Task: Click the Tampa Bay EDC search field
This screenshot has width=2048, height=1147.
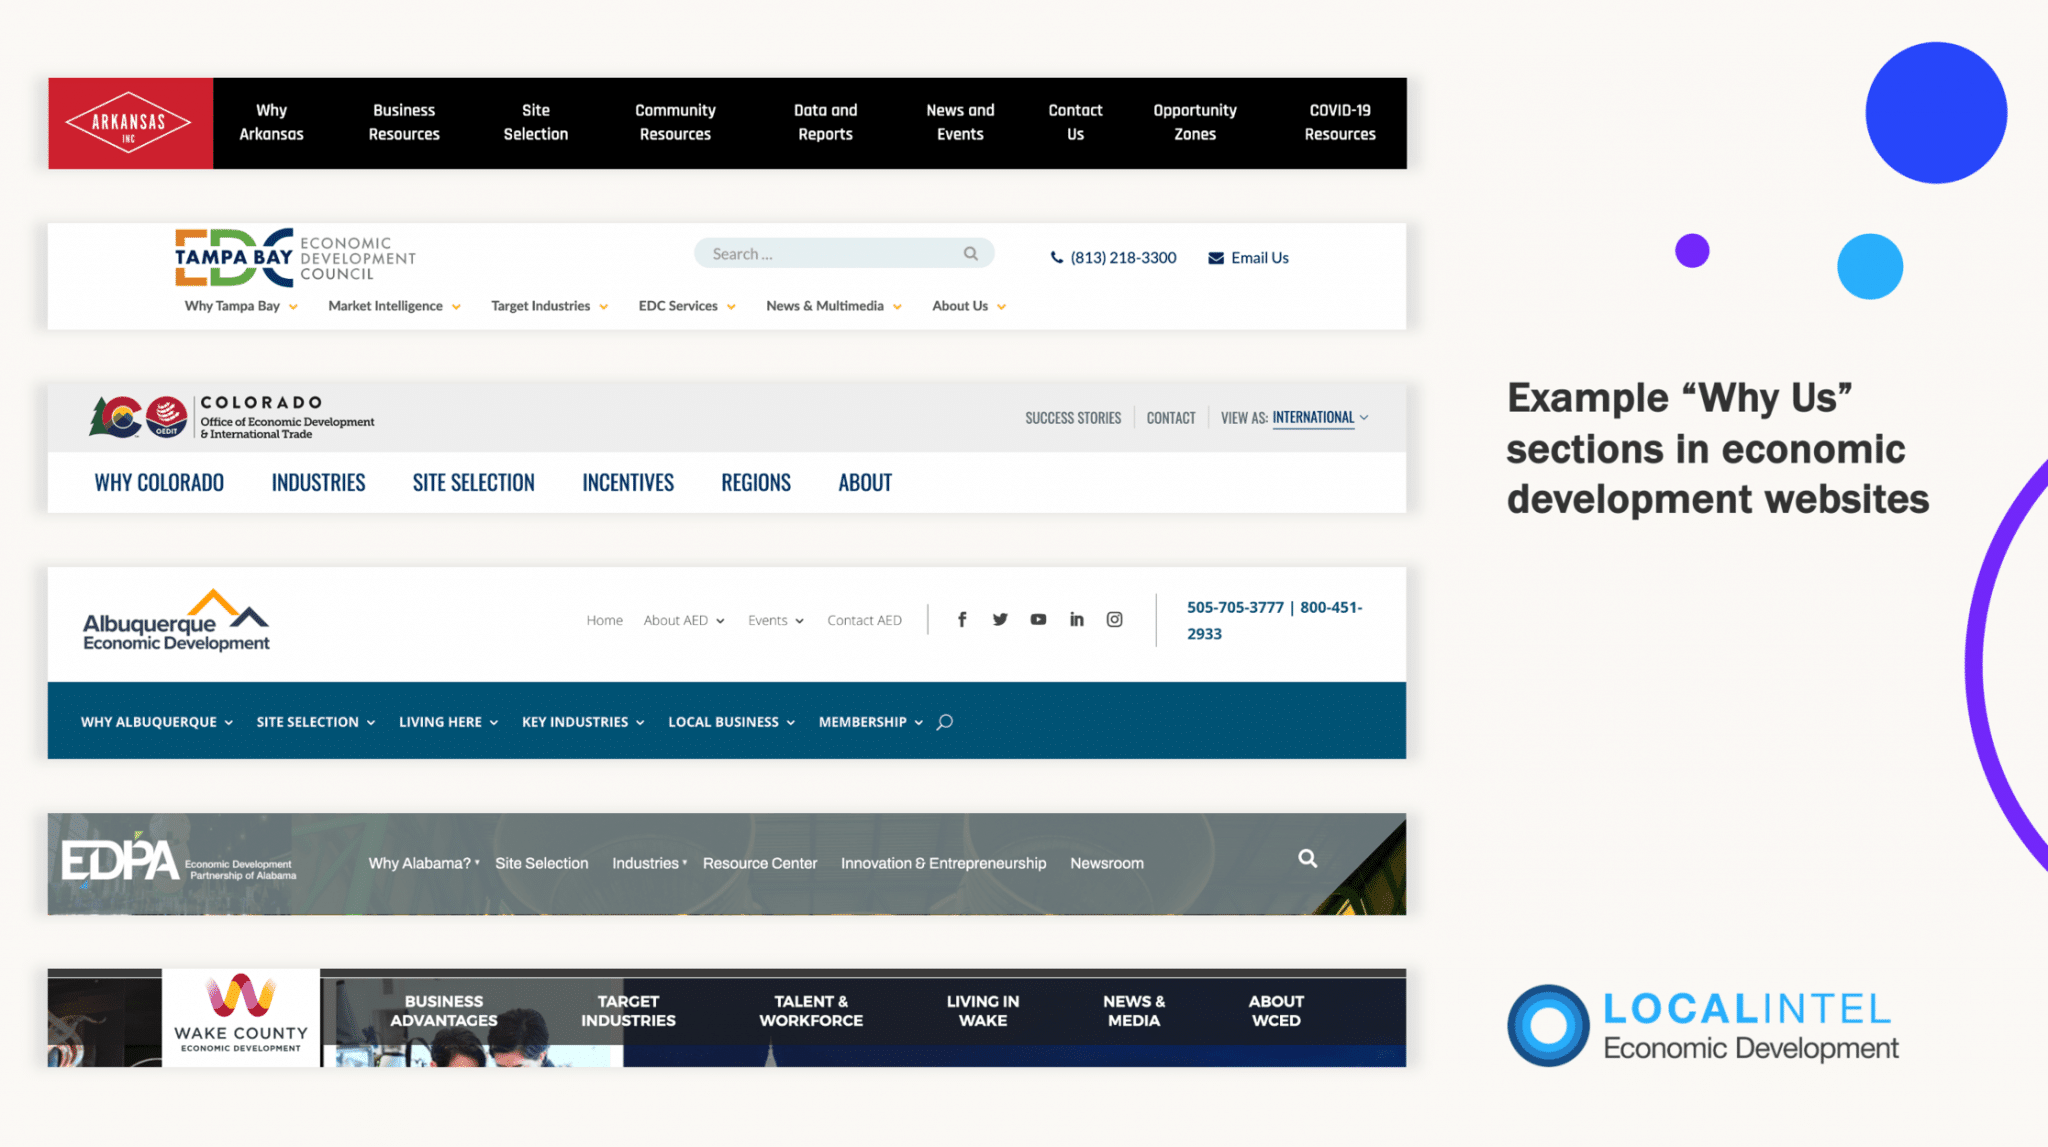Action: click(830, 254)
